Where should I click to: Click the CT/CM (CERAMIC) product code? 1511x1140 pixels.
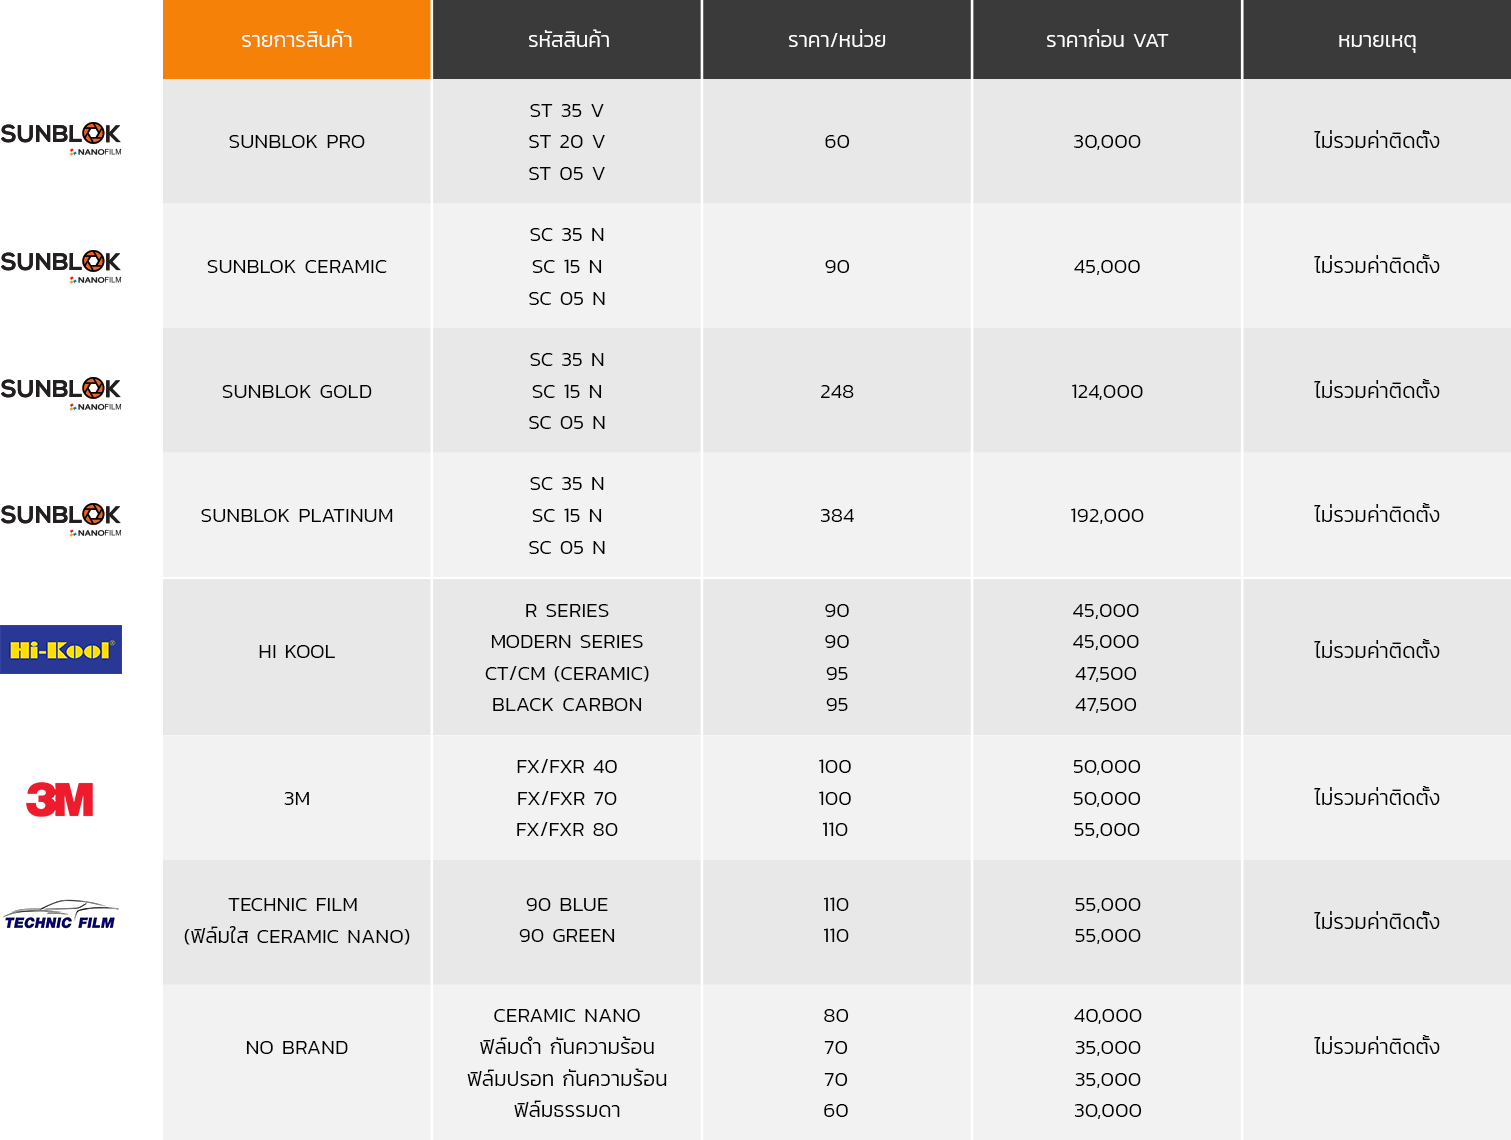coord(567,674)
